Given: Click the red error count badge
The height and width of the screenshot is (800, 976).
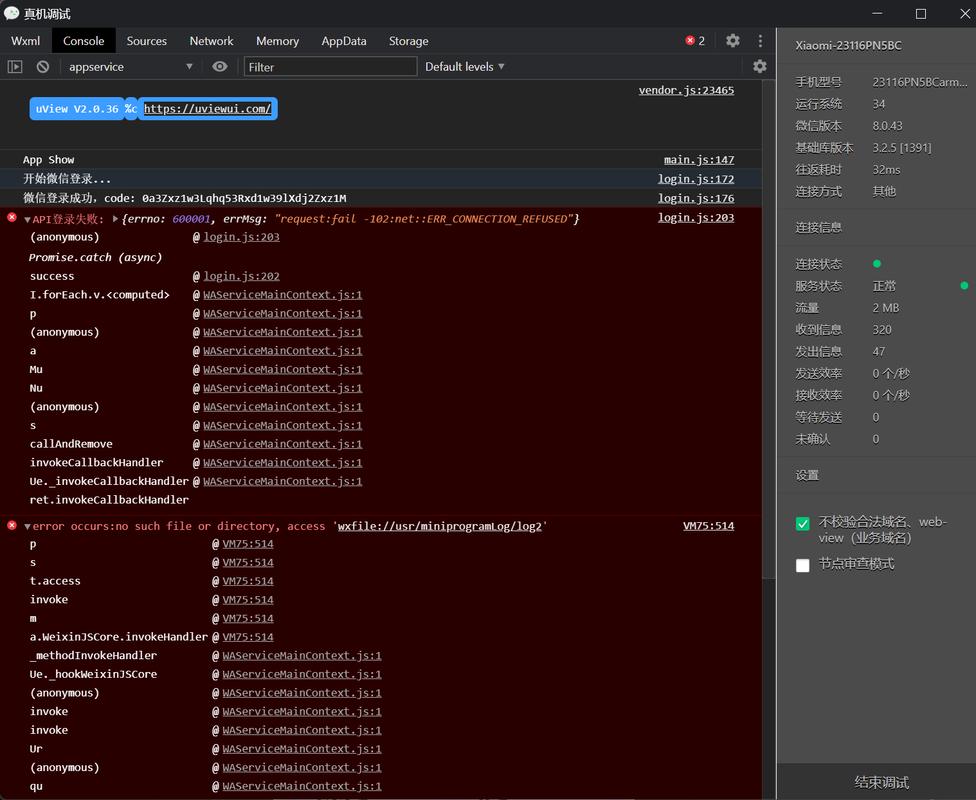Looking at the screenshot, I should click(695, 41).
